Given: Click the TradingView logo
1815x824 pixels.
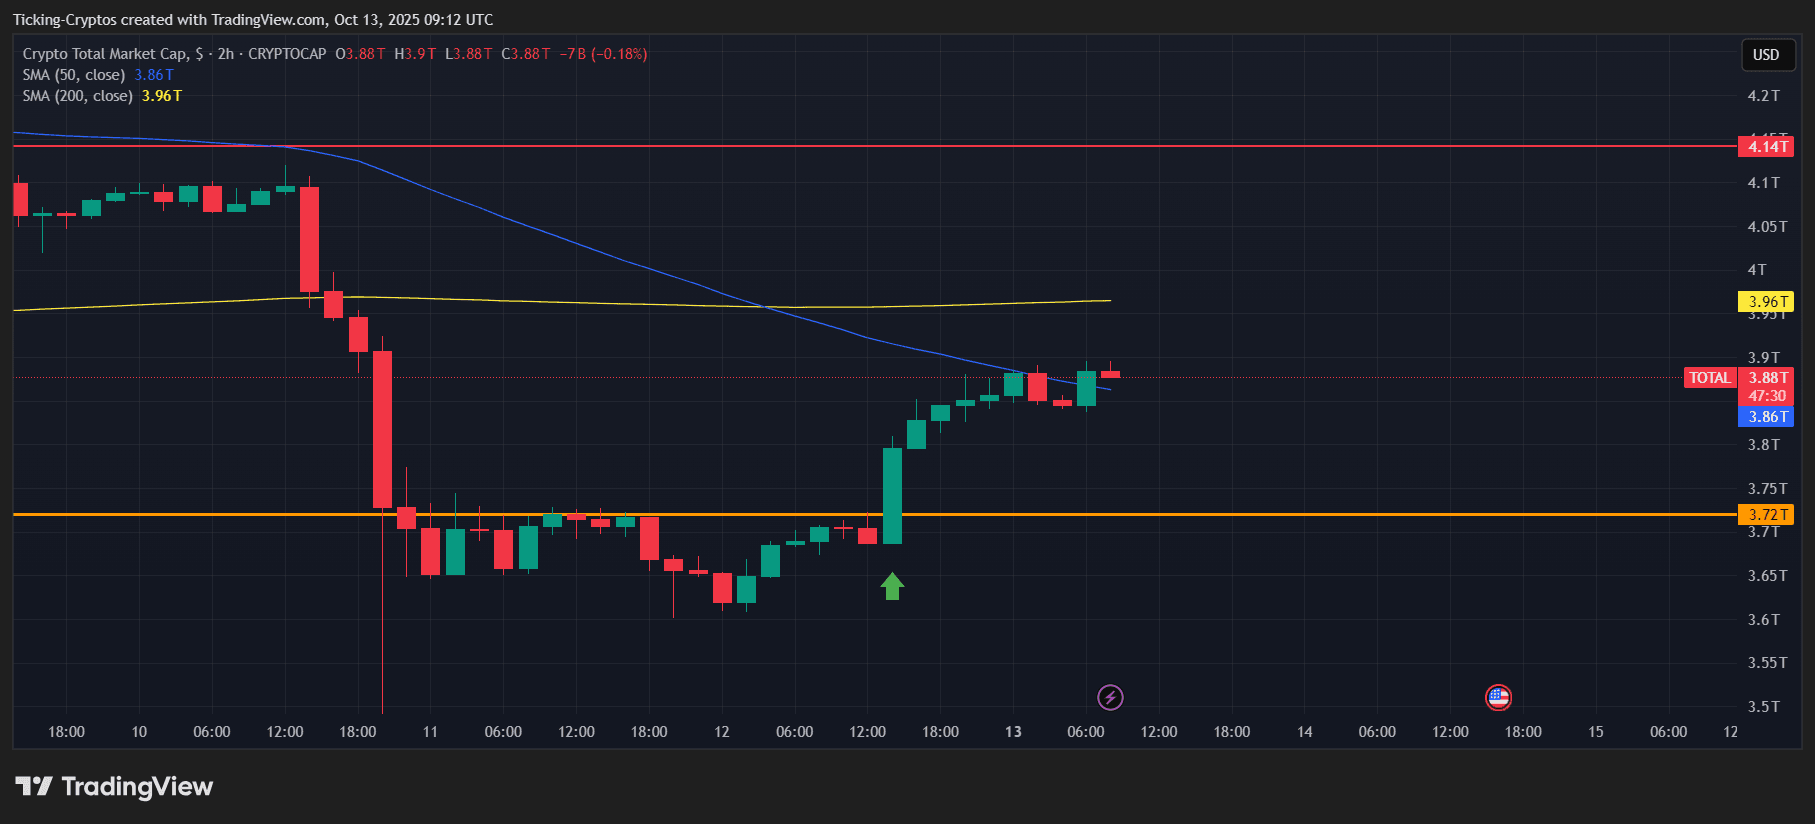Looking at the screenshot, I should click(114, 787).
